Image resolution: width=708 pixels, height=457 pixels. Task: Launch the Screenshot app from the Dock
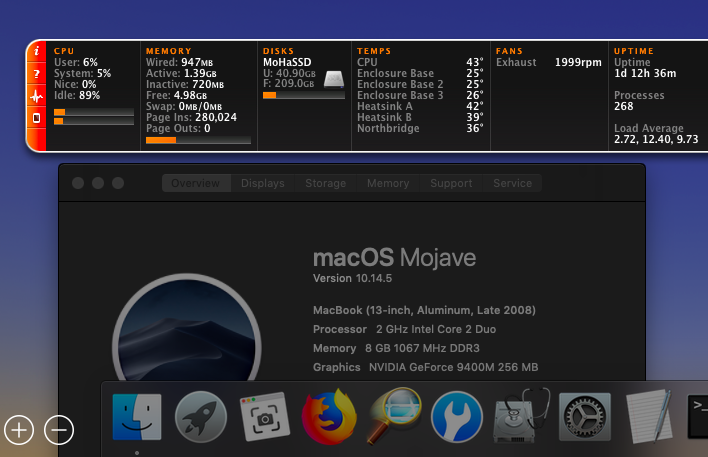click(265, 417)
